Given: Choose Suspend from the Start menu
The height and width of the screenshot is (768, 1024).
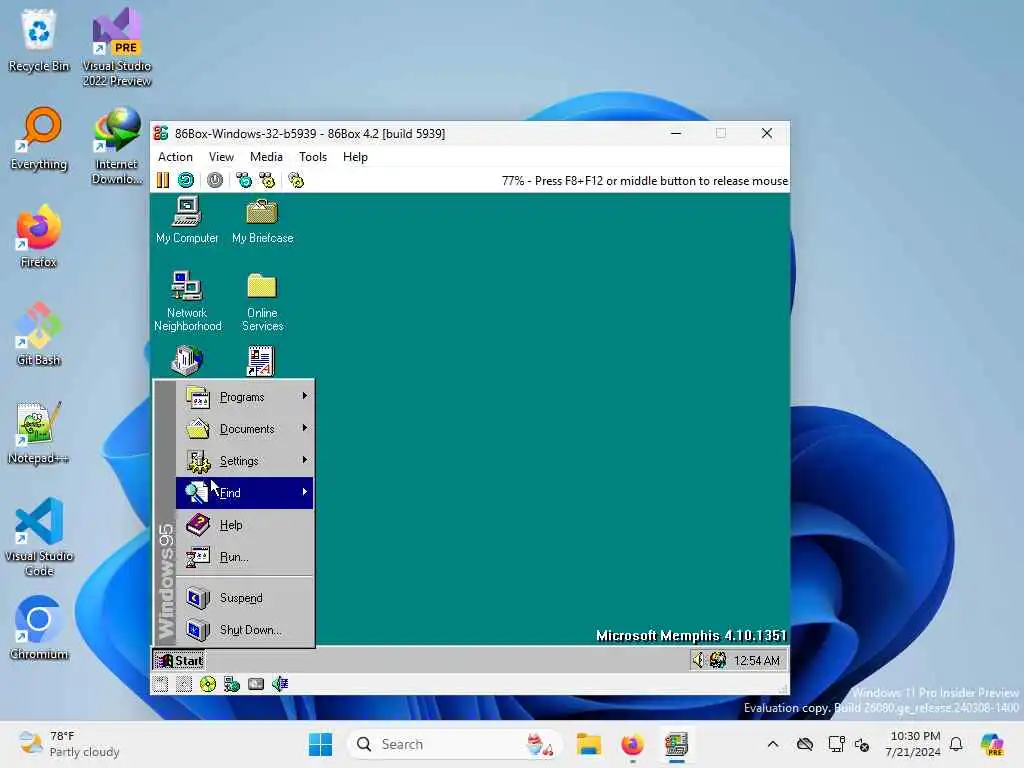Looking at the screenshot, I should coord(245,598).
